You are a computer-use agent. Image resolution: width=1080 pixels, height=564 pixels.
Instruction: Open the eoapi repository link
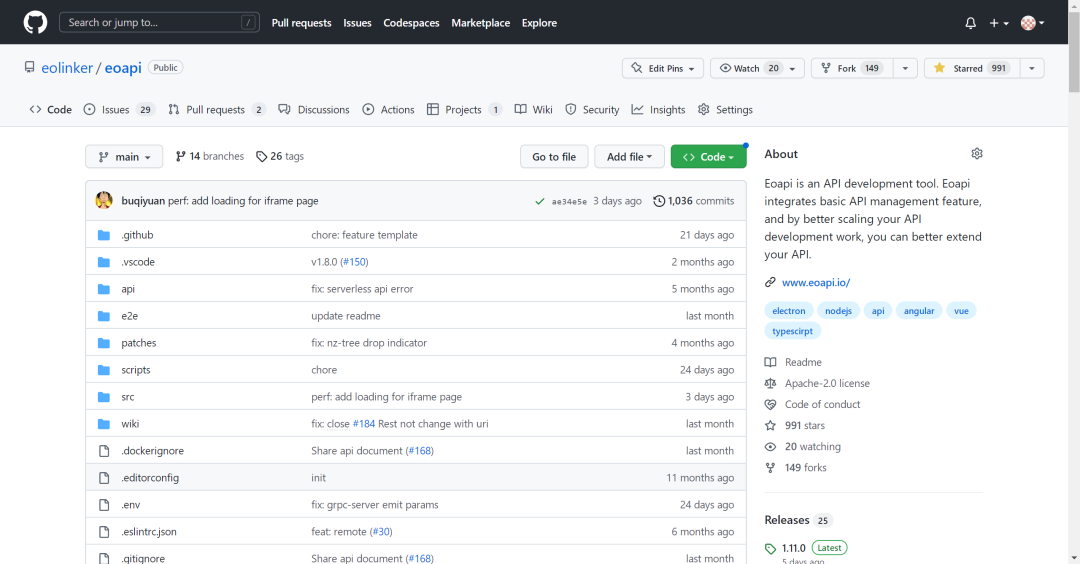click(123, 67)
